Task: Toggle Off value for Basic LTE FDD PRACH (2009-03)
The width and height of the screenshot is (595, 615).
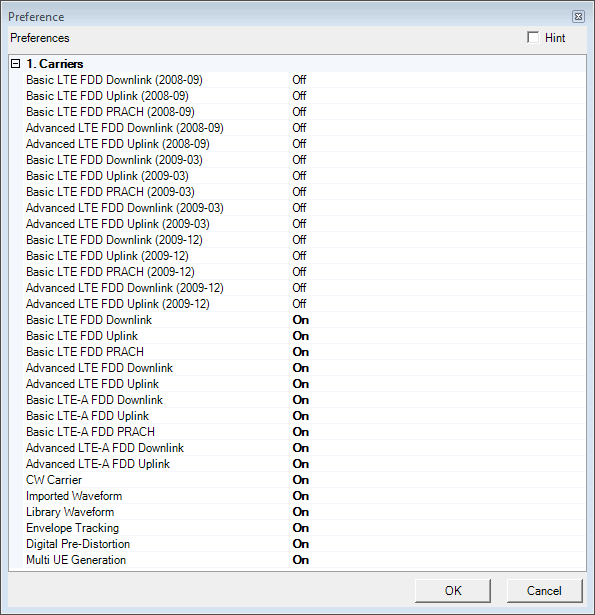Action: pos(299,192)
